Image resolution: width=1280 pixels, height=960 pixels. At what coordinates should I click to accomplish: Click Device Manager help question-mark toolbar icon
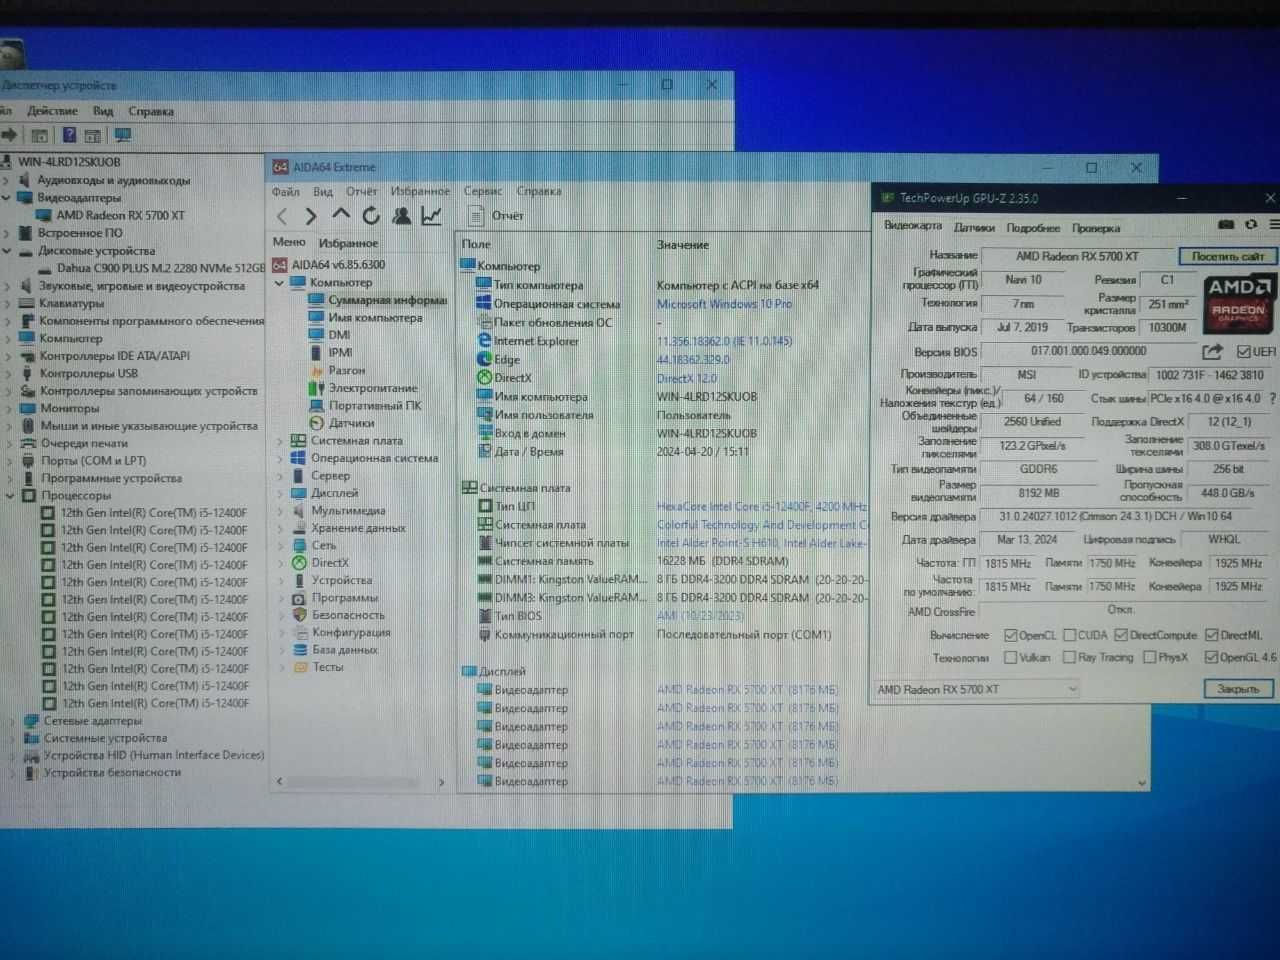pyautogui.click(x=69, y=135)
